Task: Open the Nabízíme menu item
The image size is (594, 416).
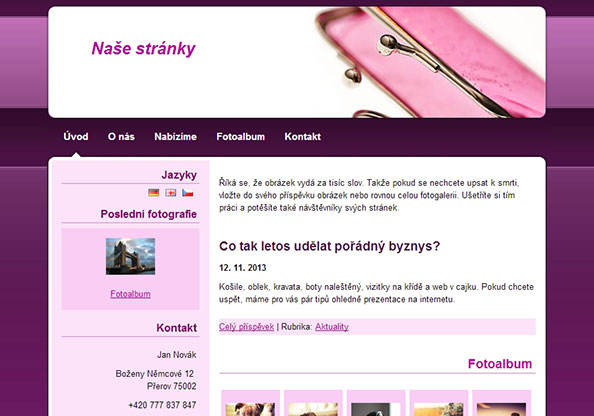Action: [x=175, y=137]
